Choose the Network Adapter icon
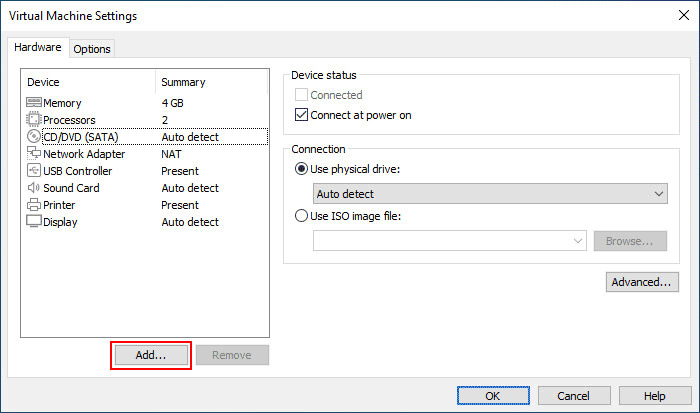Viewport: 700px width, 413px height. point(34,153)
